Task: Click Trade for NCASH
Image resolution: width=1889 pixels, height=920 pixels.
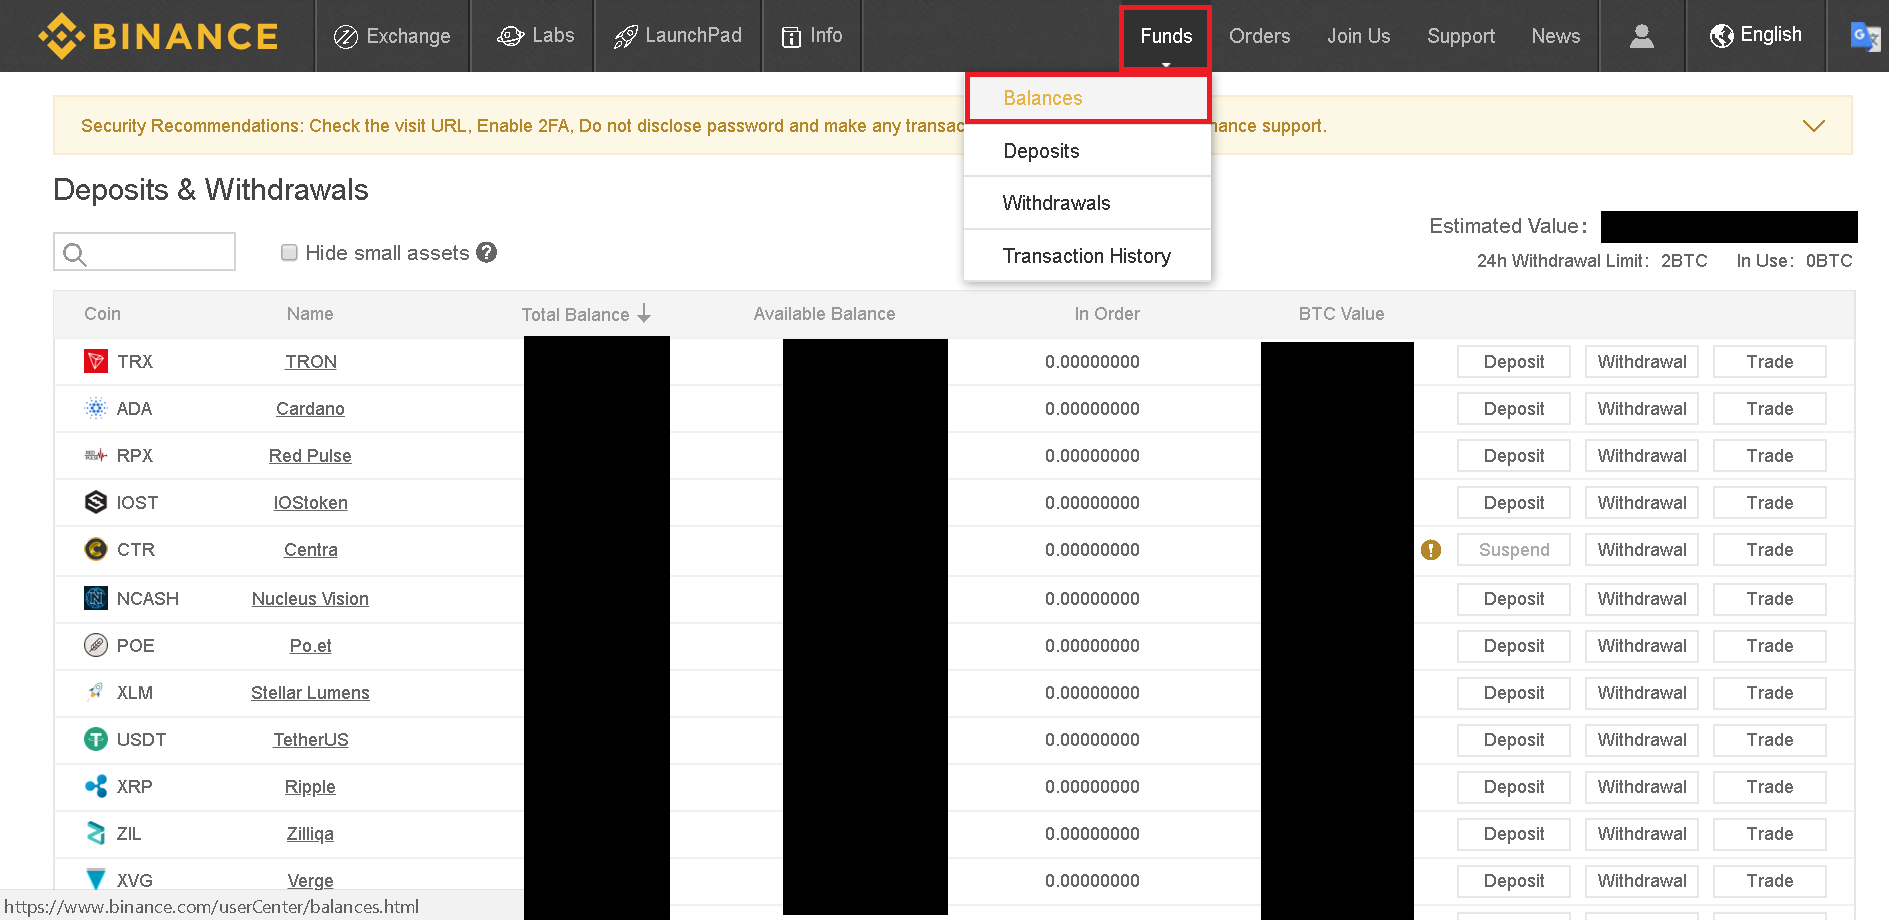Action: click(1770, 599)
